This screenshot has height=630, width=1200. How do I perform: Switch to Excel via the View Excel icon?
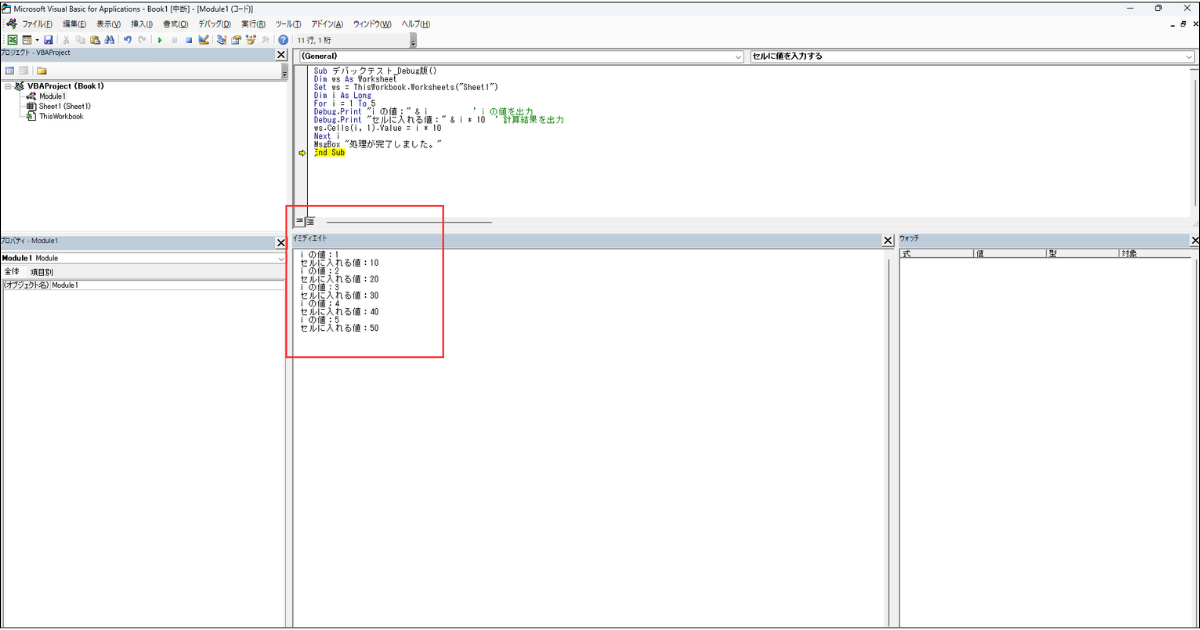[12, 40]
